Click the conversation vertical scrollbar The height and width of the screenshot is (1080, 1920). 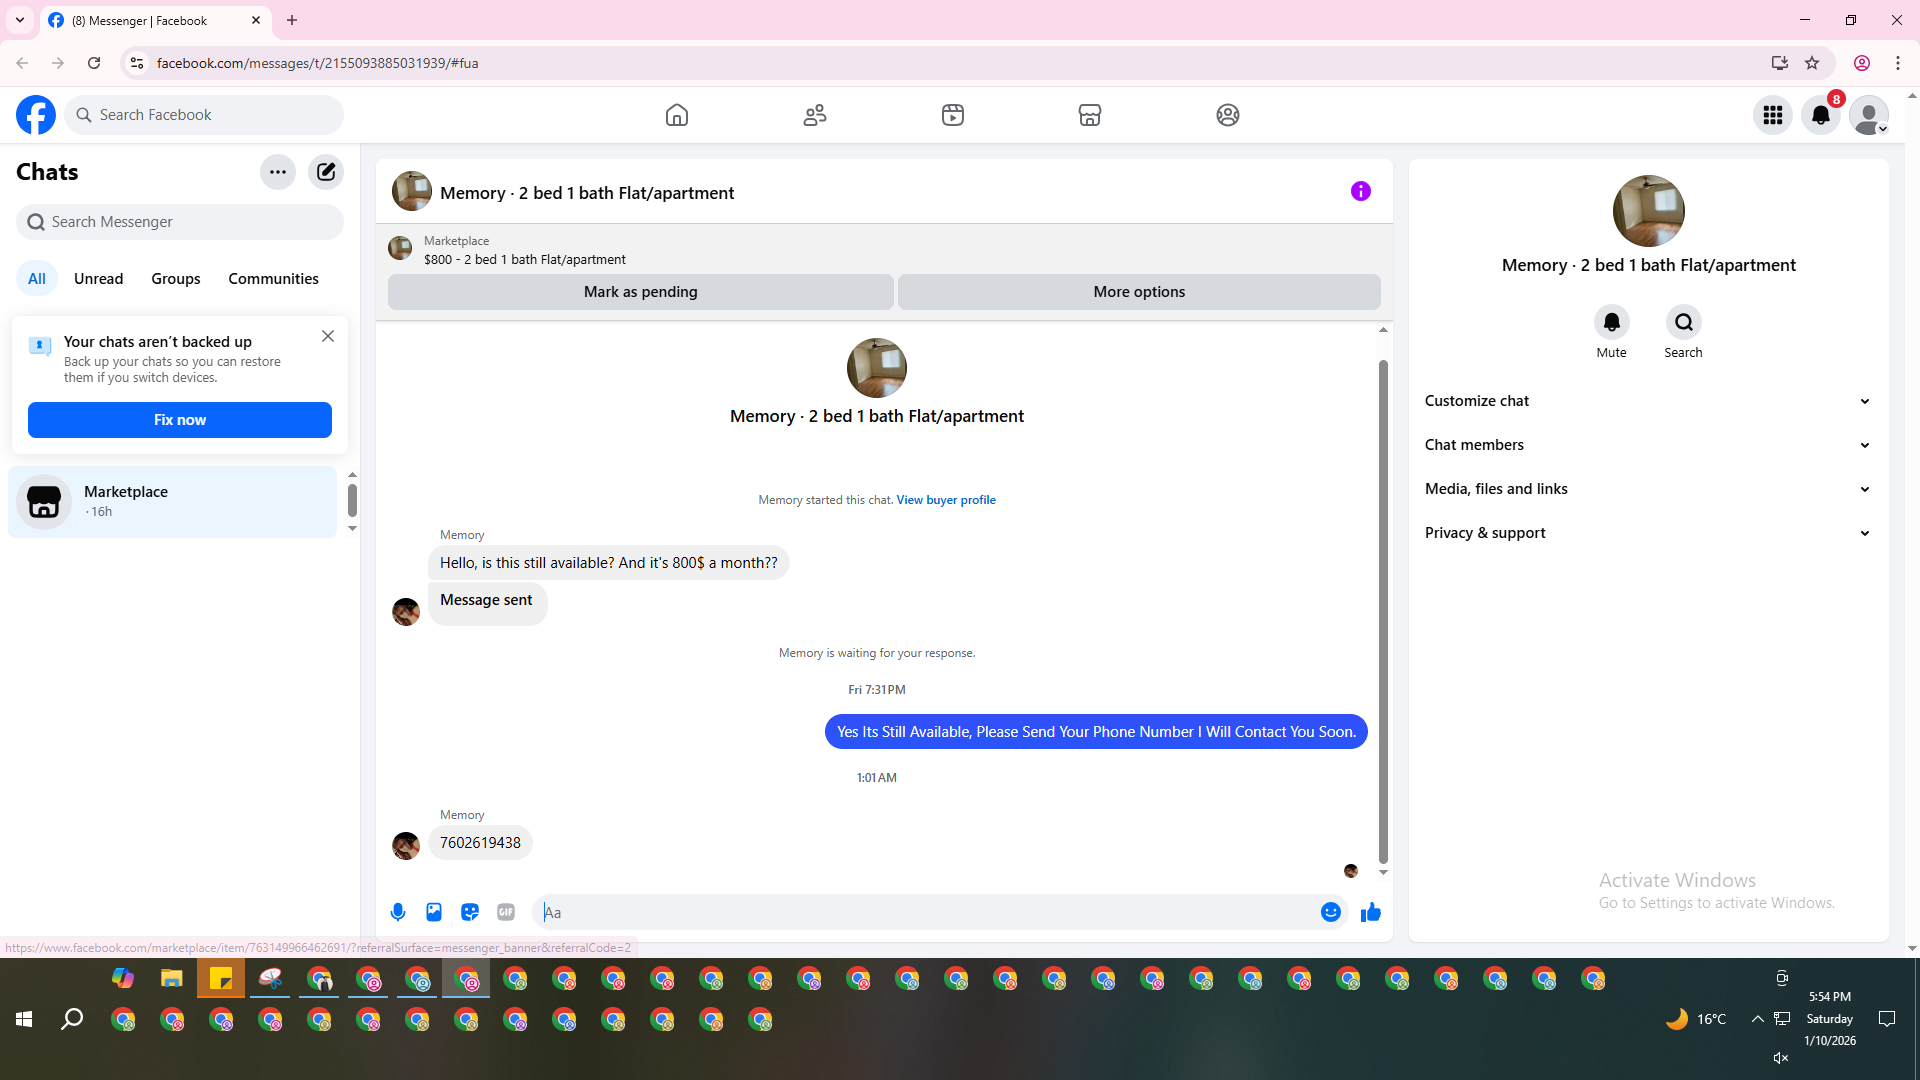click(1383, 610)
